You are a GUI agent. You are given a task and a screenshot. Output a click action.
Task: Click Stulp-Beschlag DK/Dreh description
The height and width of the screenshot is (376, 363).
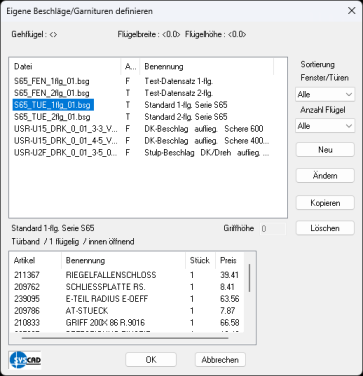(207, 153)
